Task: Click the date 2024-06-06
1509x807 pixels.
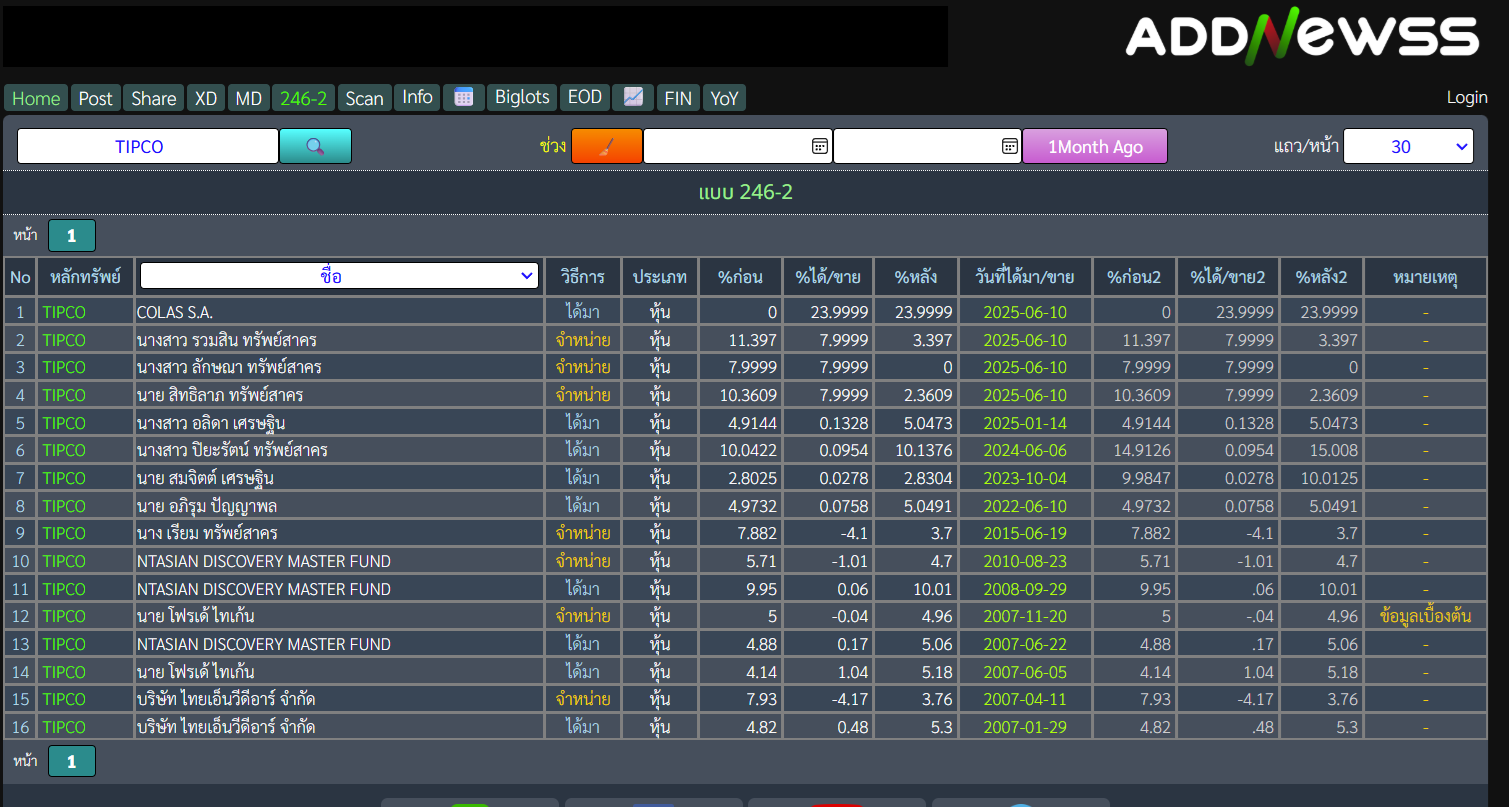Action: pyautogui.click(x=1025, y=450)
